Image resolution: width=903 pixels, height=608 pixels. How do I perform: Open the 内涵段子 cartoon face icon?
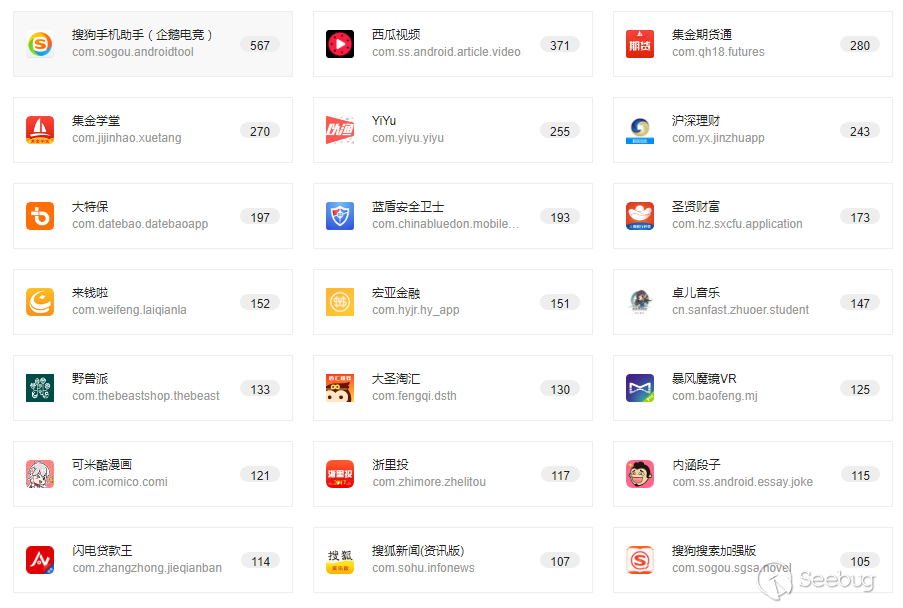[x=640, y=474]
